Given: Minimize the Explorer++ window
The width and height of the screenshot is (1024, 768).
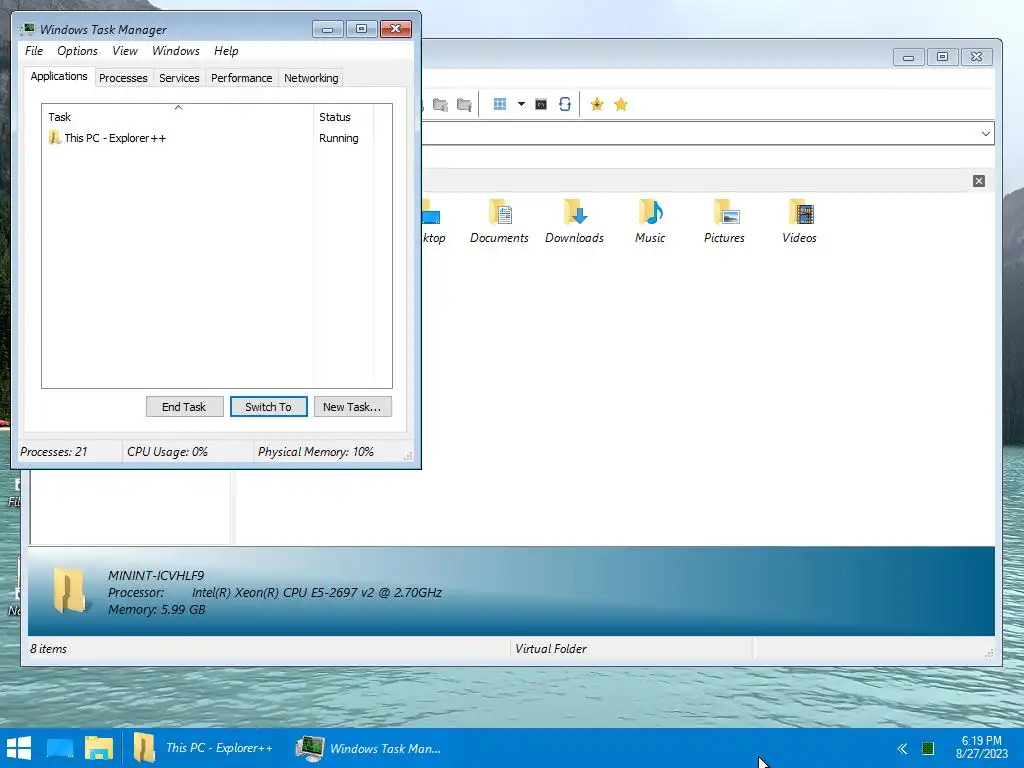Looking at the screenshot, I should coord(908,57).
